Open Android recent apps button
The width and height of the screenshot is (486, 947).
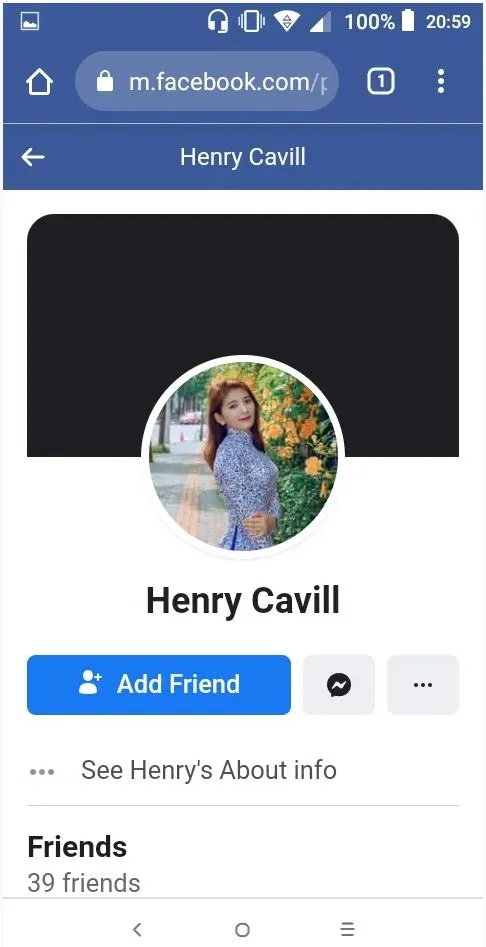[x=347, y=929]
